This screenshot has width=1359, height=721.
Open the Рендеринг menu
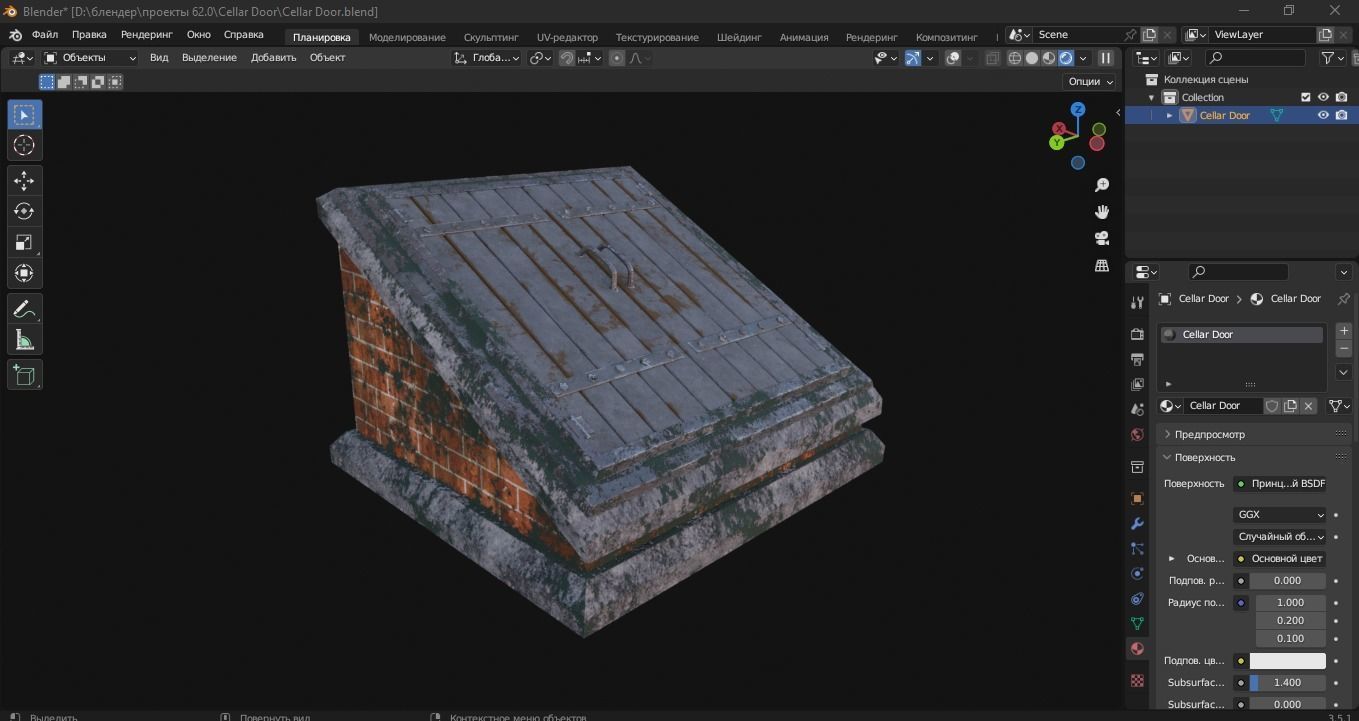[147, 34]
